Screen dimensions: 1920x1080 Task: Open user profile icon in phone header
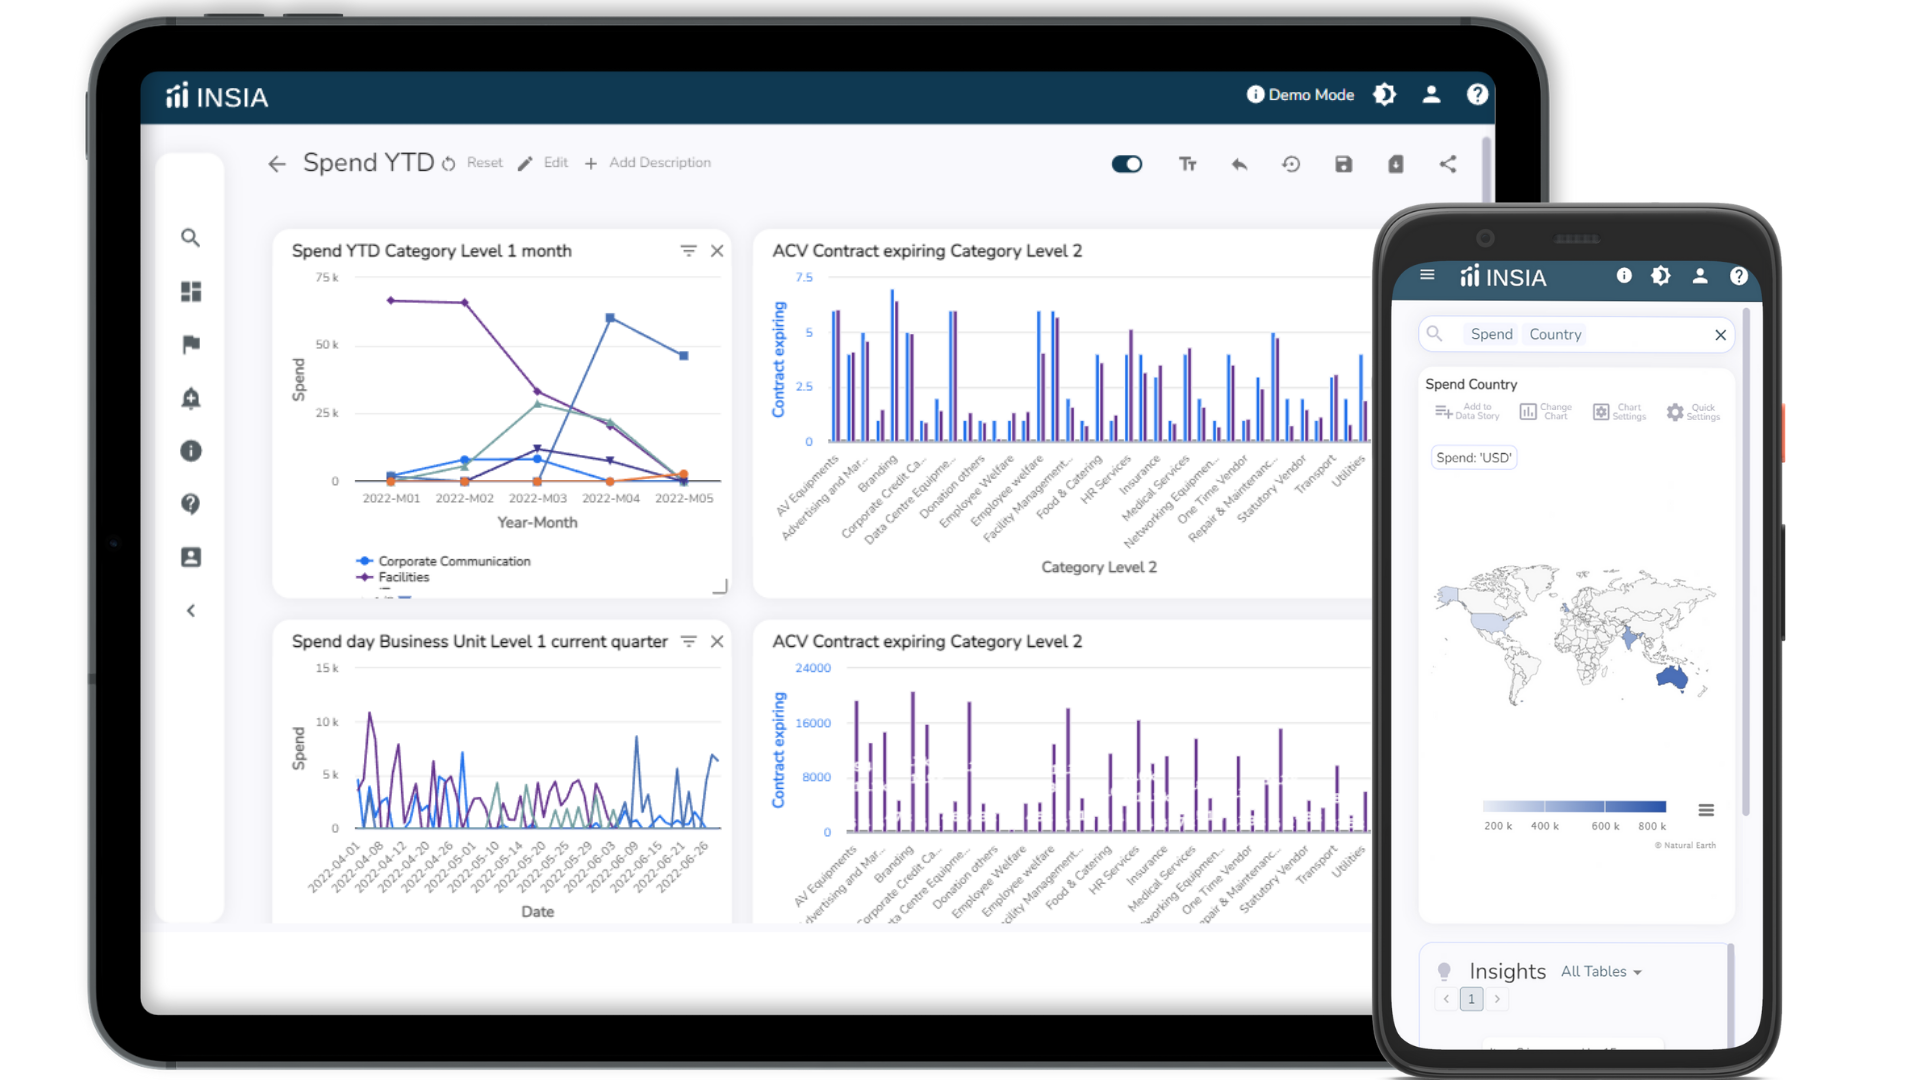point(1700,275)
